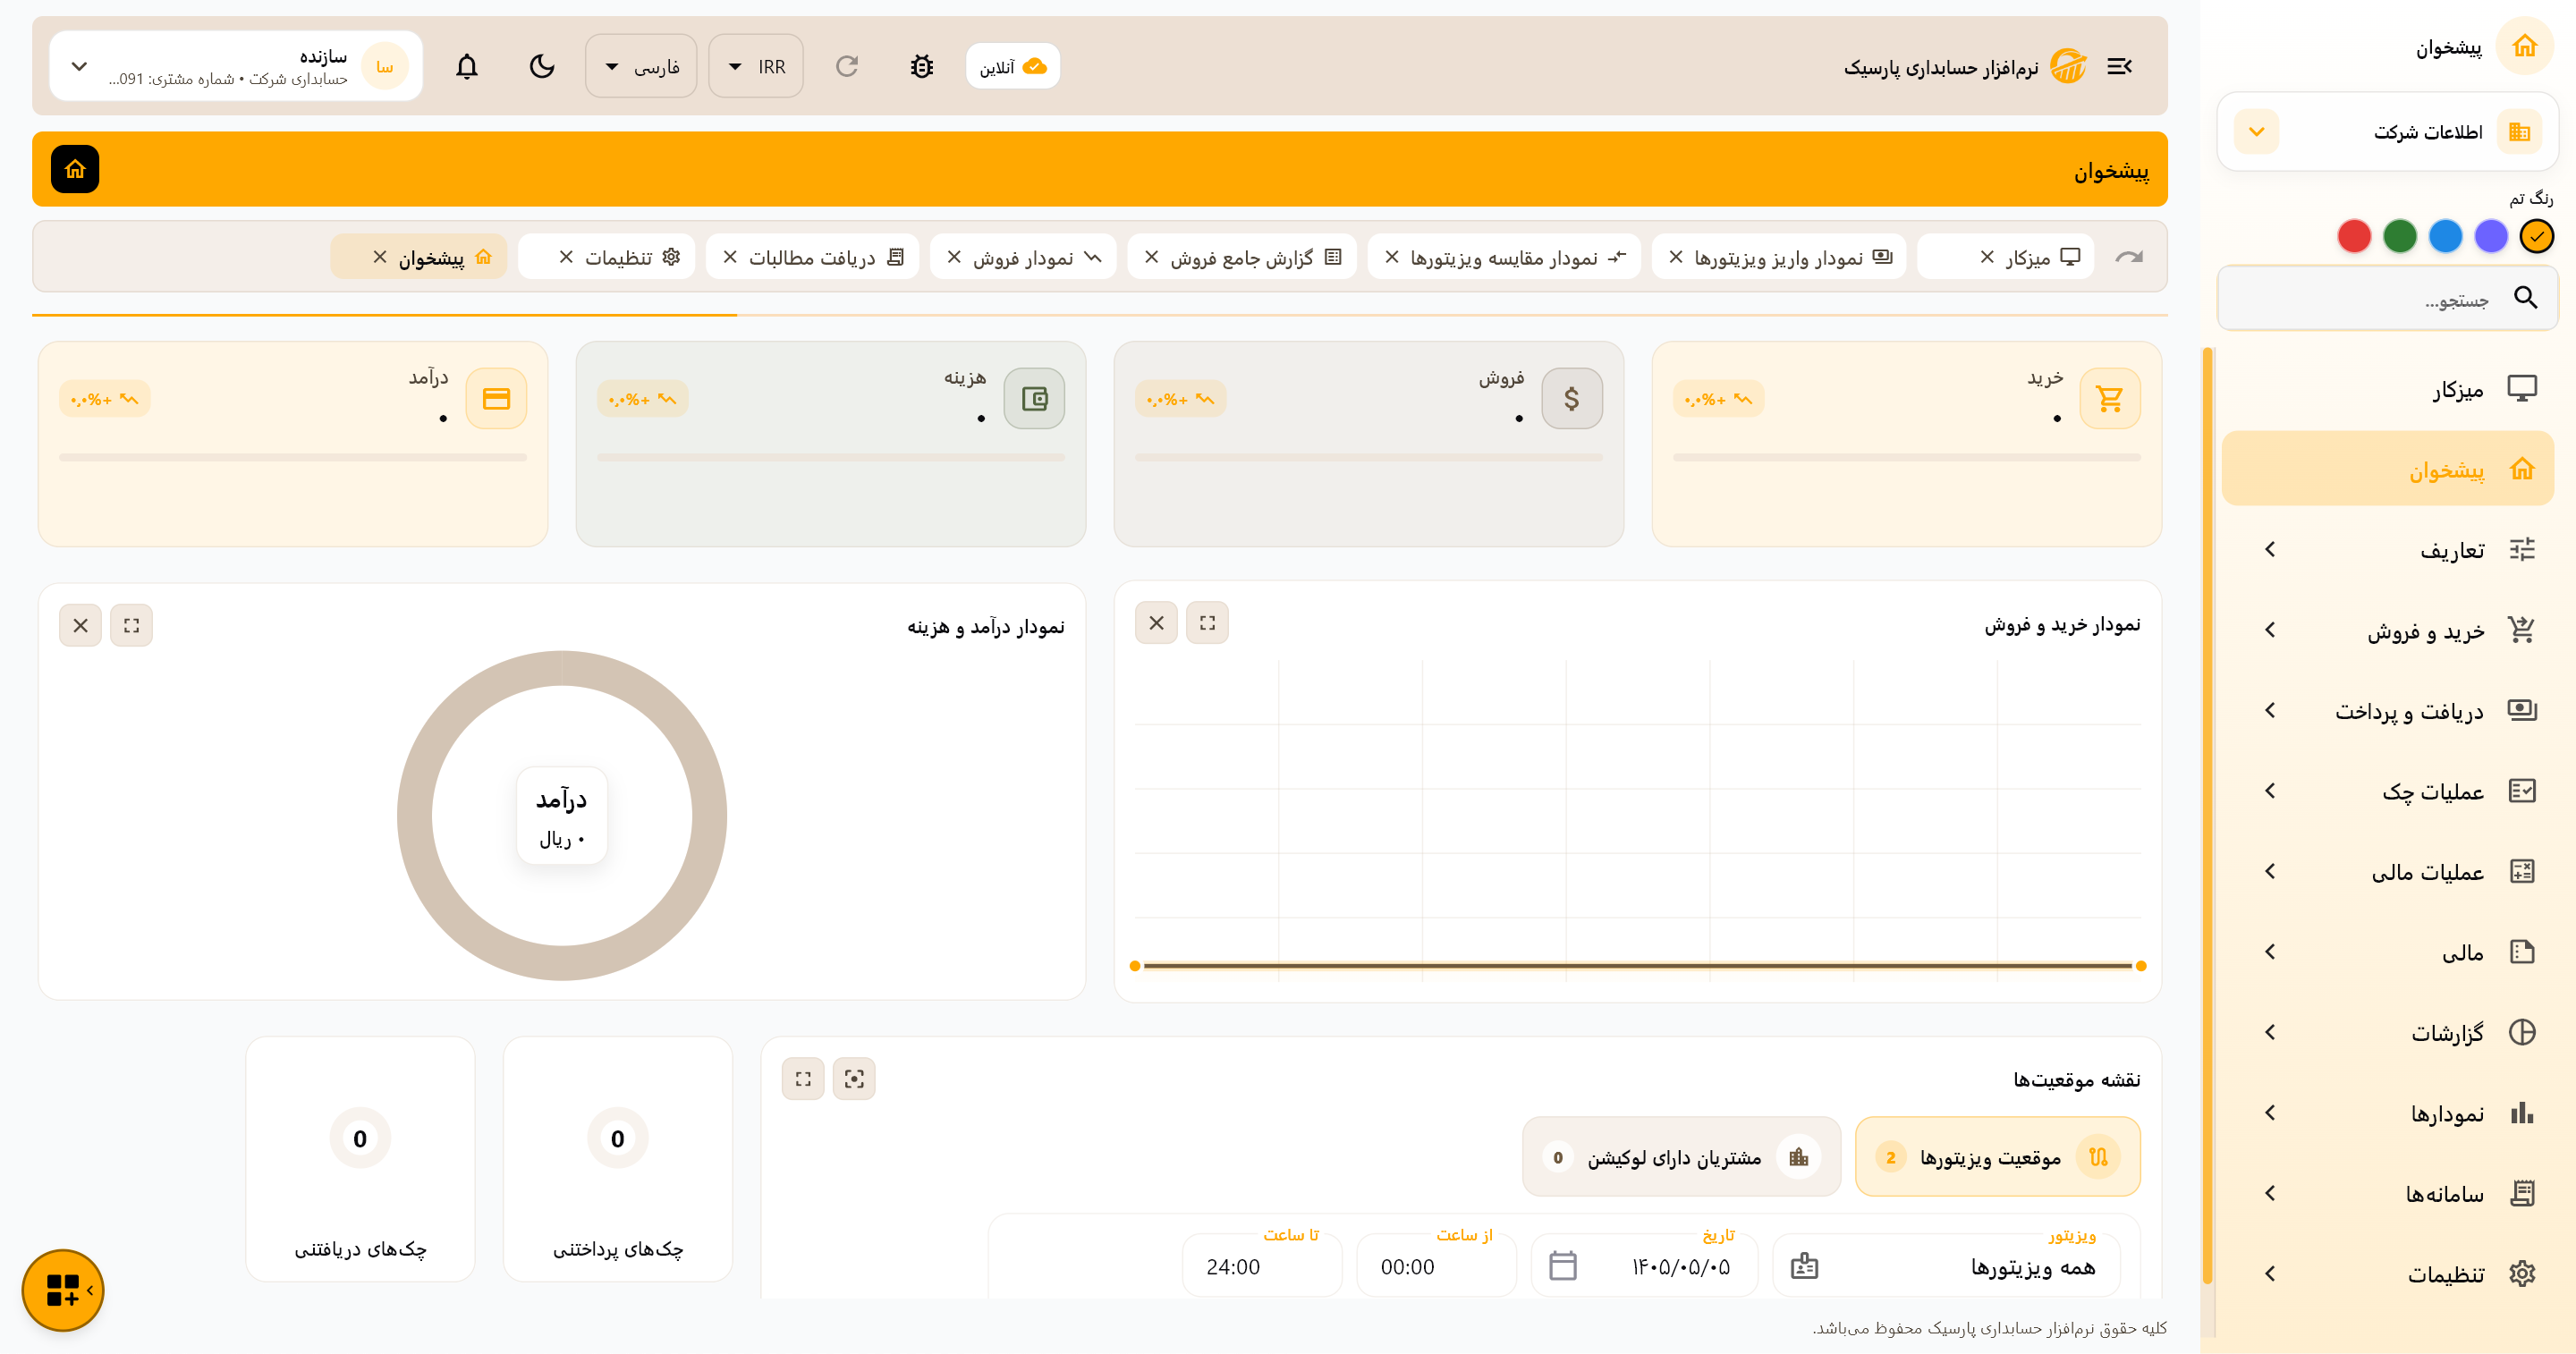The height and width of the screenshot is (1354, 2576).
Task: Expand the نقشه موقعیت‌ها map fullscreen
Action: [x=803, y=1078]
